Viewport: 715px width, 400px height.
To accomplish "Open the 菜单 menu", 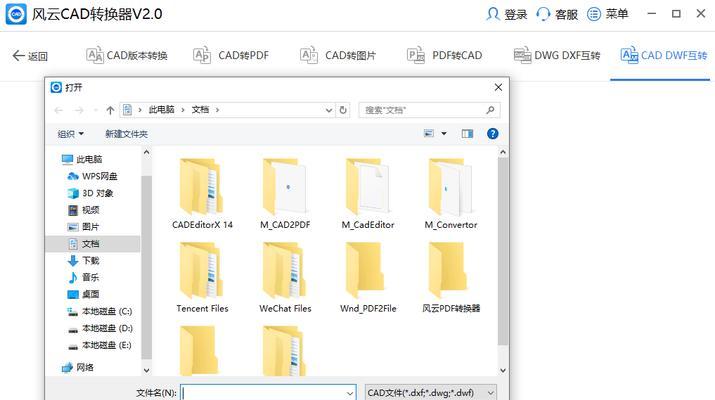I will [607, 14].
